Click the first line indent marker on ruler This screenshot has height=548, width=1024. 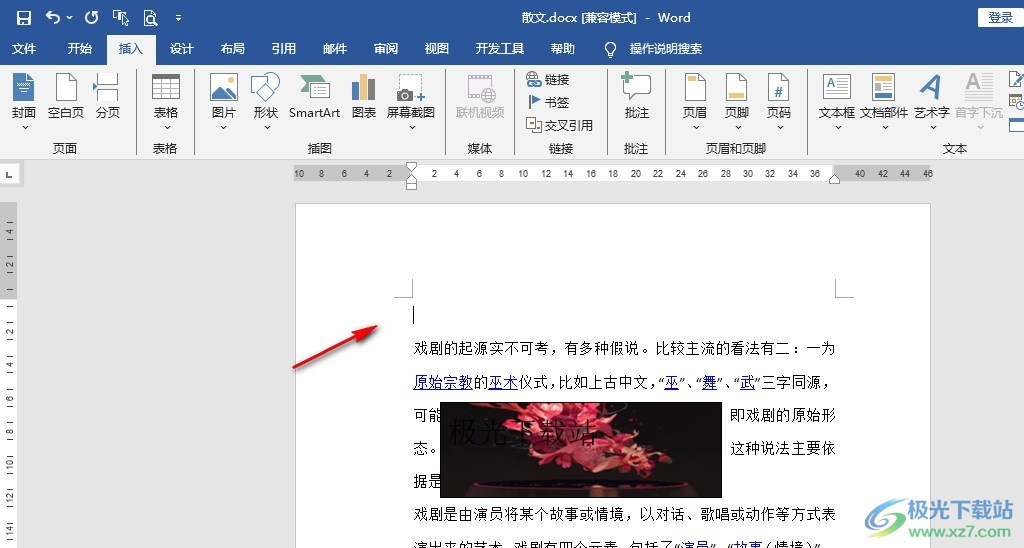[x=411, y=167]
